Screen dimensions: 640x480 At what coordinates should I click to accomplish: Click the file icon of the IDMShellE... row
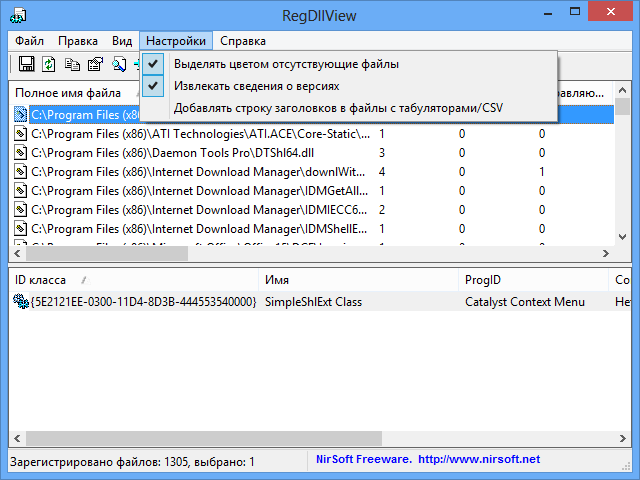coord(20,229)
